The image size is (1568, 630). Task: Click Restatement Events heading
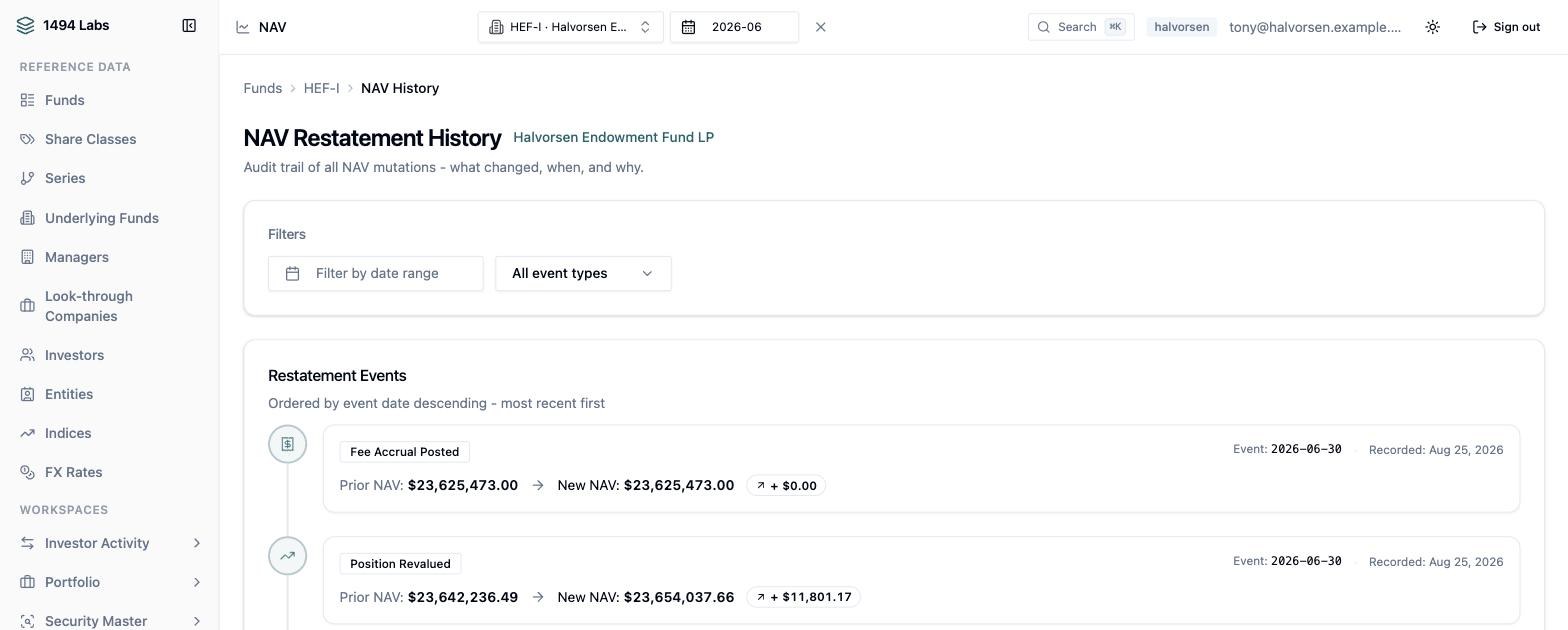(x=337, y=376)
